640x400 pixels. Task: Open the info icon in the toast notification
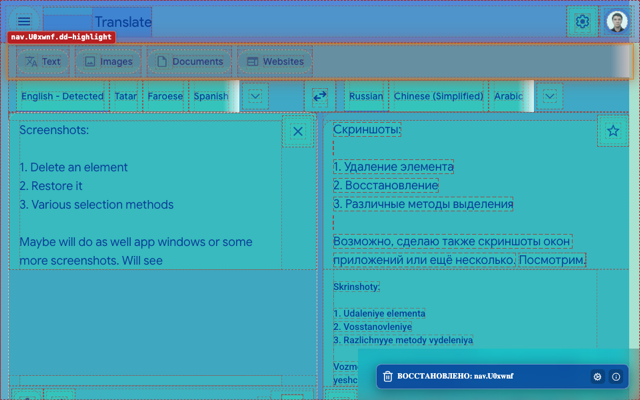616,376
